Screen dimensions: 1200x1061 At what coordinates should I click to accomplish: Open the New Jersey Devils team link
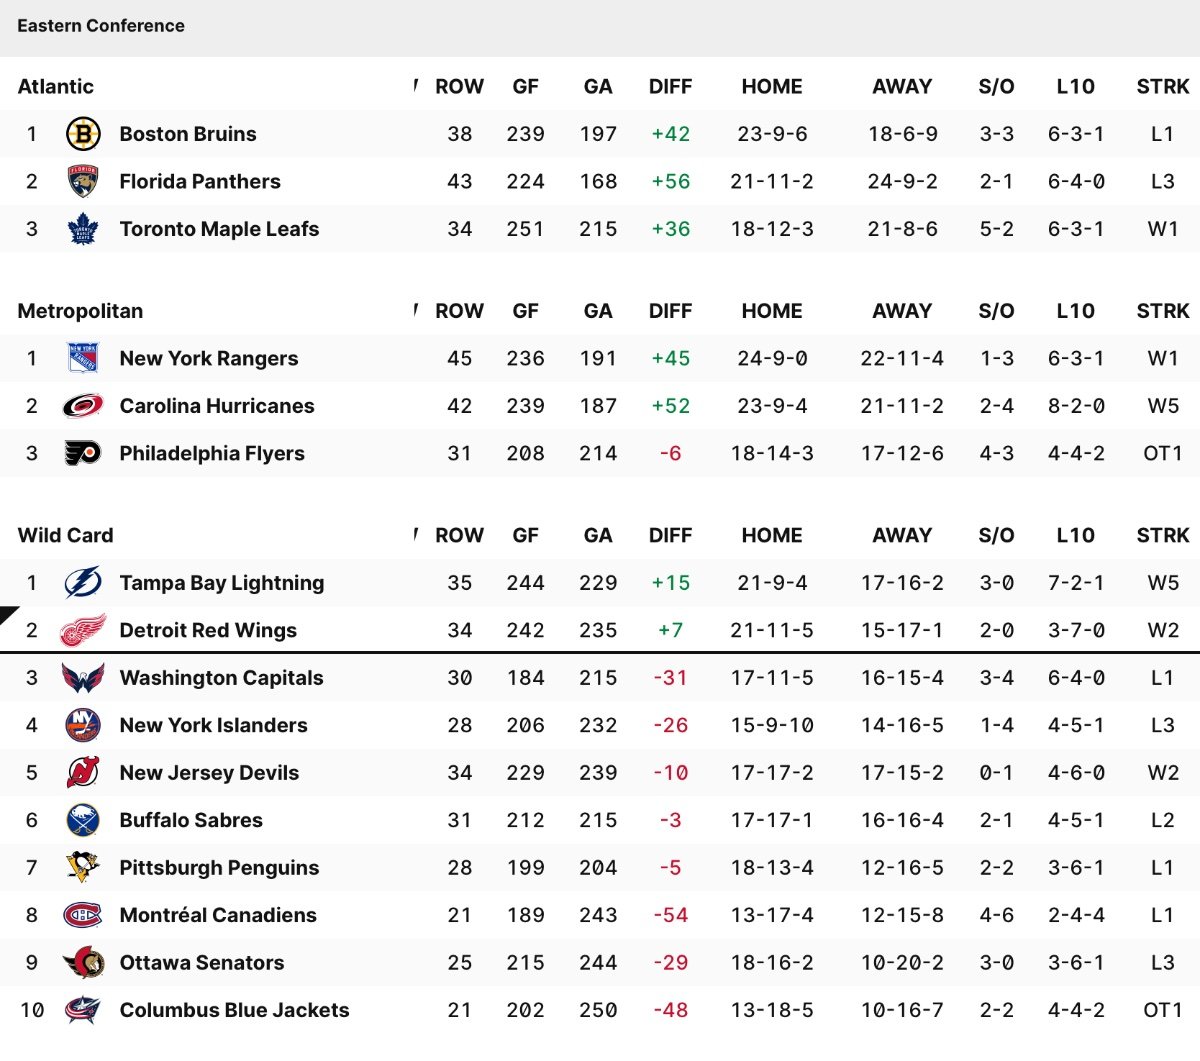tap(209, 773)
